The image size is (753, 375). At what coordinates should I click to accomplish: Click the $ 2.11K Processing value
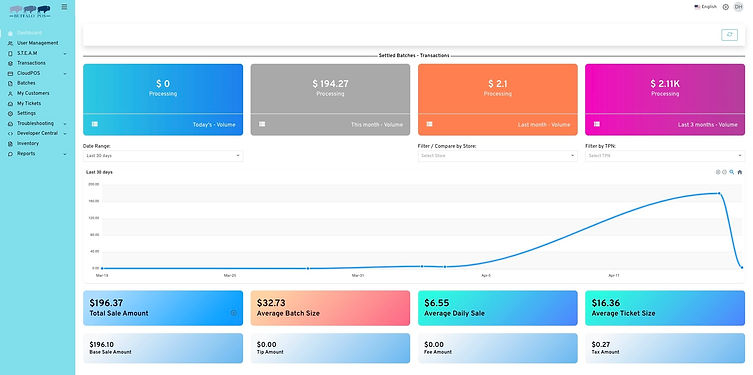click(665, 84)
